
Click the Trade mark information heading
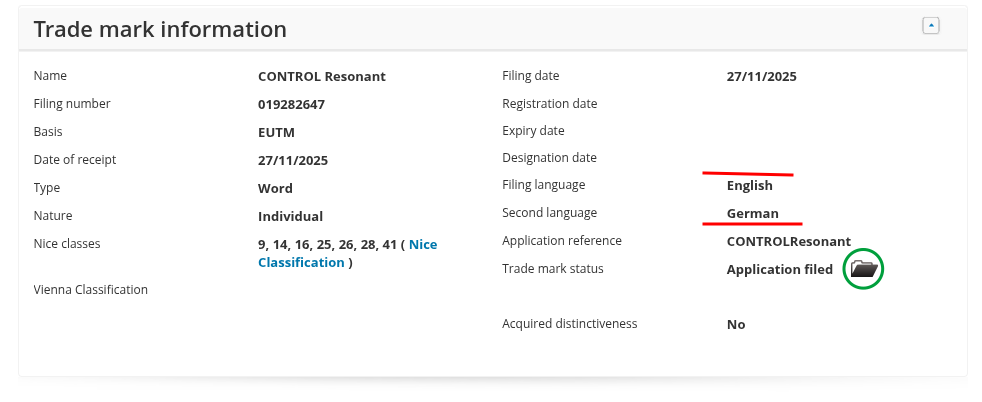[x=160, y=29]
